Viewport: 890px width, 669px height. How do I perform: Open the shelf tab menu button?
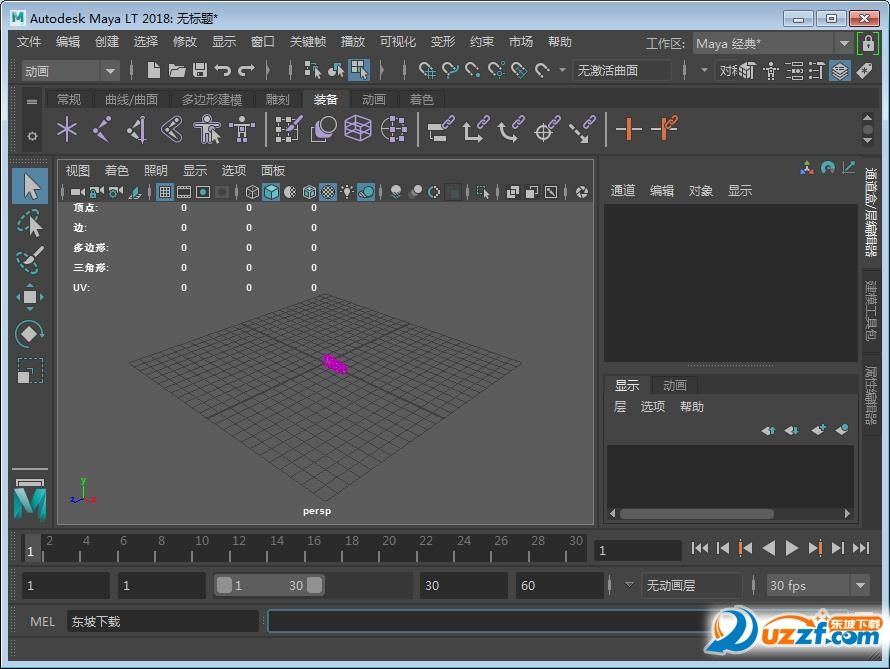(32, 102)
